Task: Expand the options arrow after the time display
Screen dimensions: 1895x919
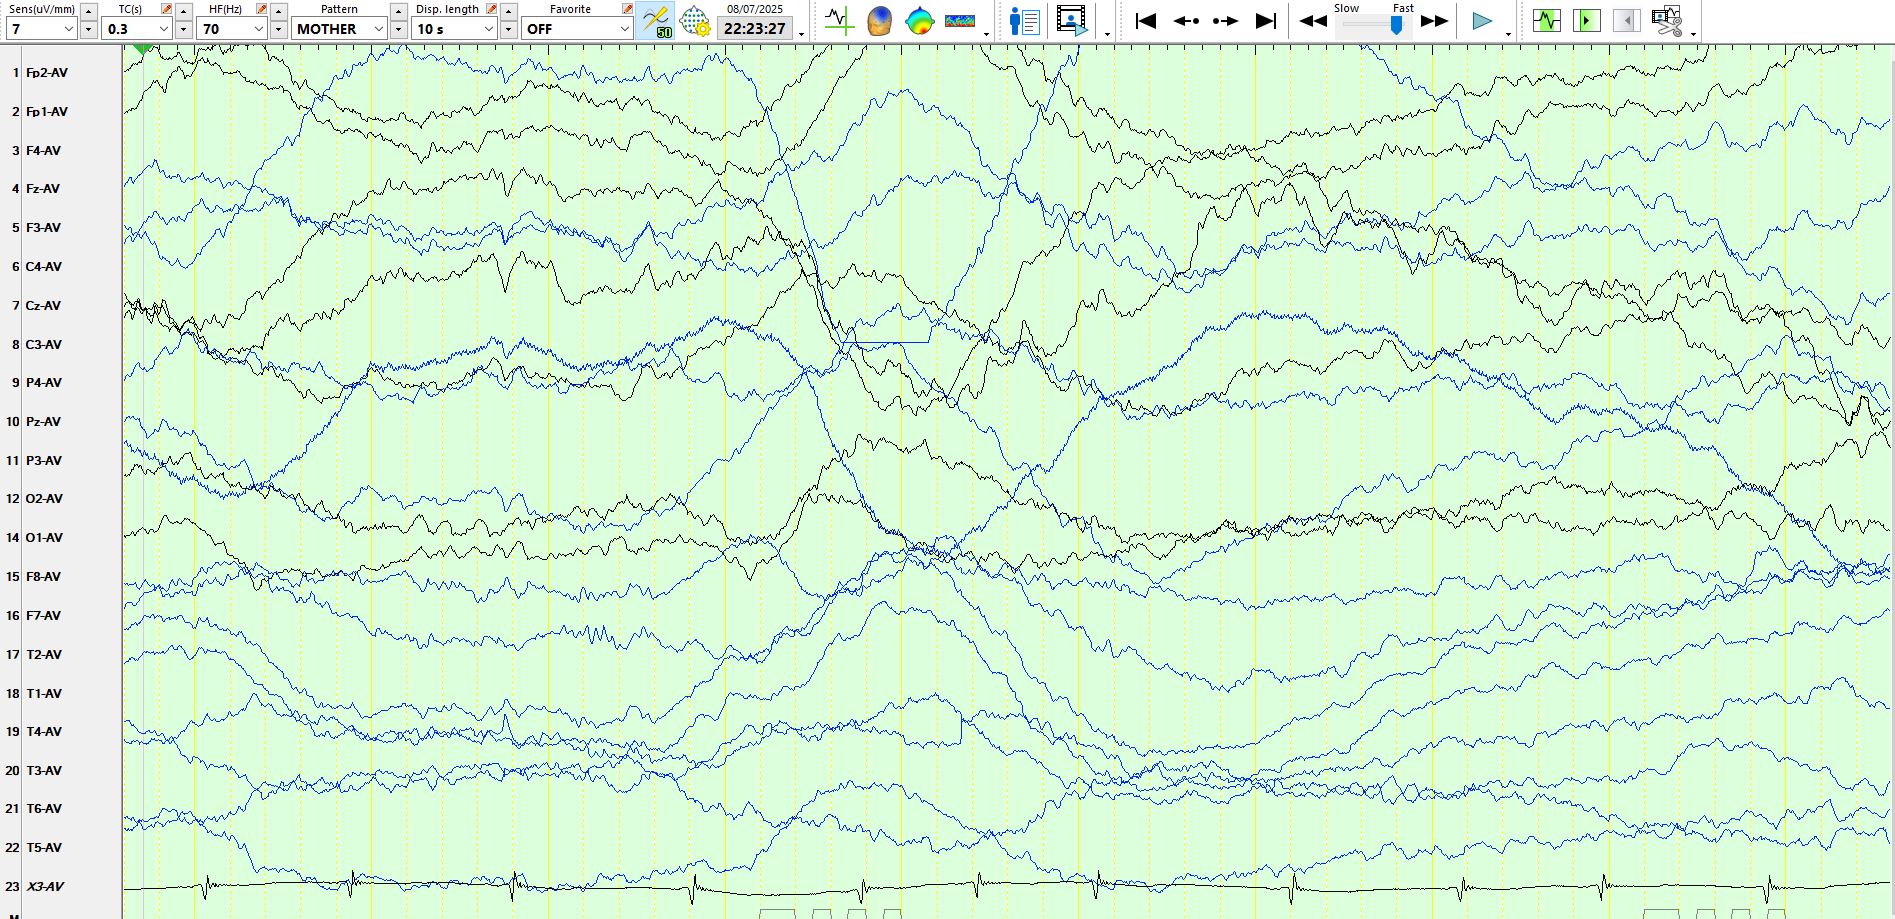Action: click(802, 34)
